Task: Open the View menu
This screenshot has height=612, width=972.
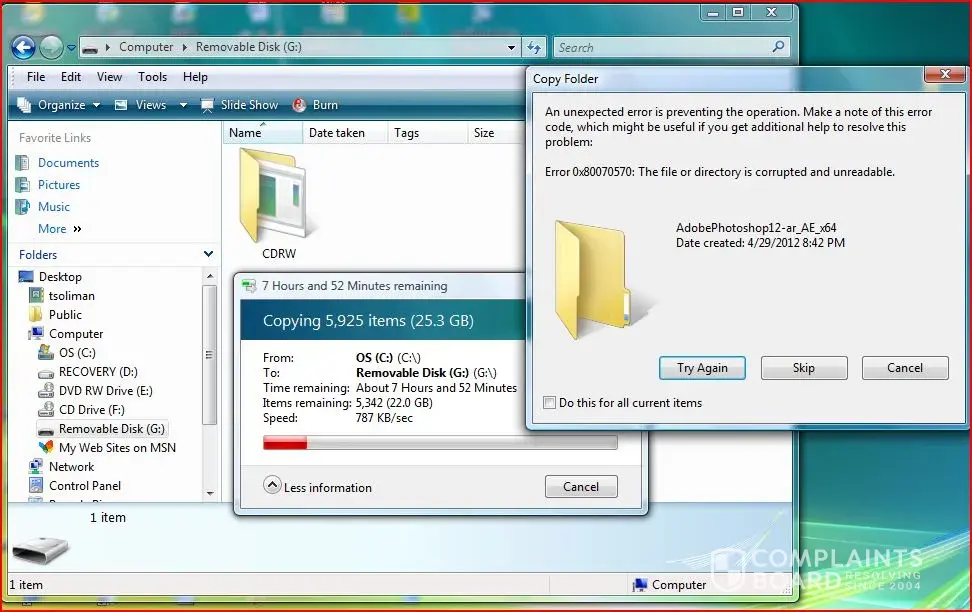Action: 109,77
